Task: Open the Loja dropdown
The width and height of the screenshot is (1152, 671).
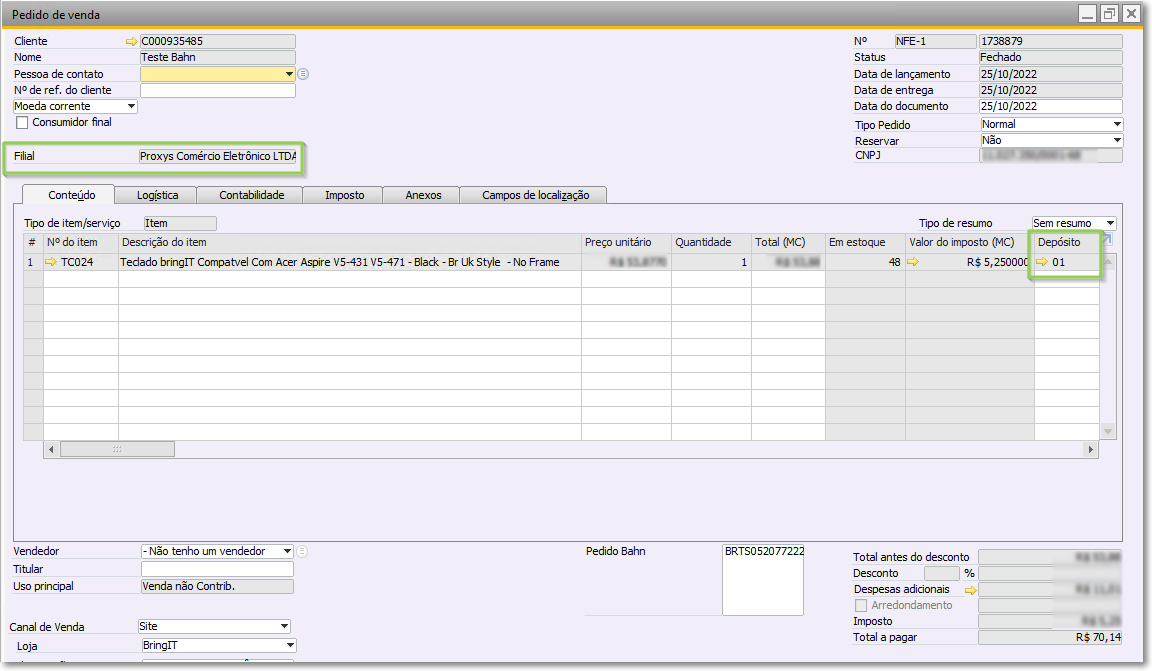Action: pyautogui.click(x=290, y=645)
